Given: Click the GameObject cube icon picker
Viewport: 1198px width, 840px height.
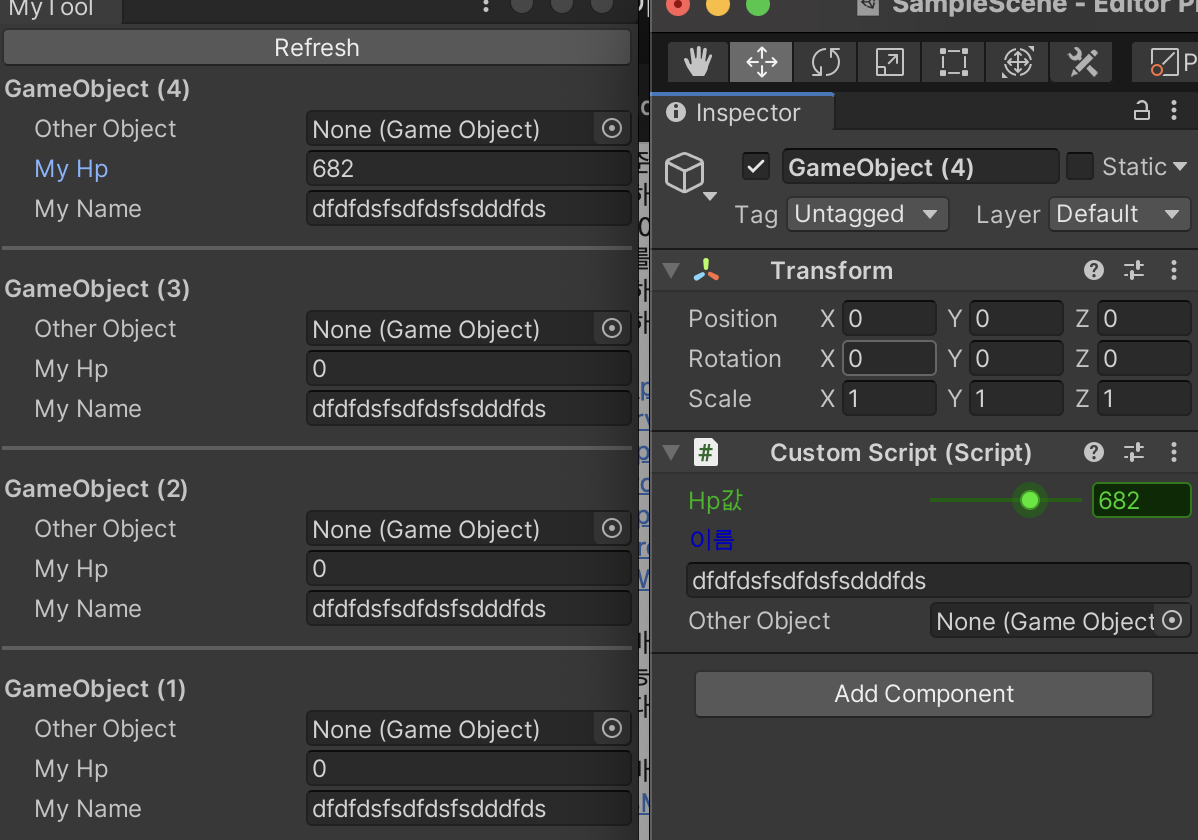Looking at the screenshot, I should (x=685, y=172).
